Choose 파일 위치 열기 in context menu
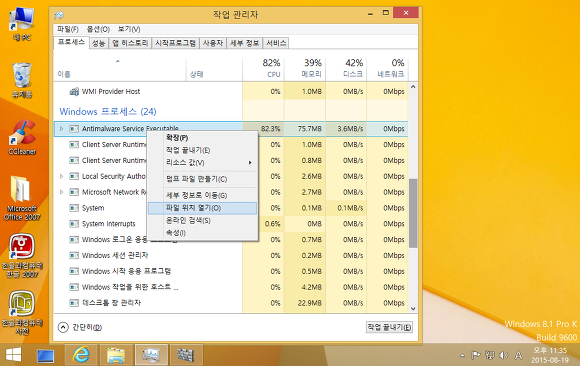Viewport: 580px width, 366px height. pos(202,208)
